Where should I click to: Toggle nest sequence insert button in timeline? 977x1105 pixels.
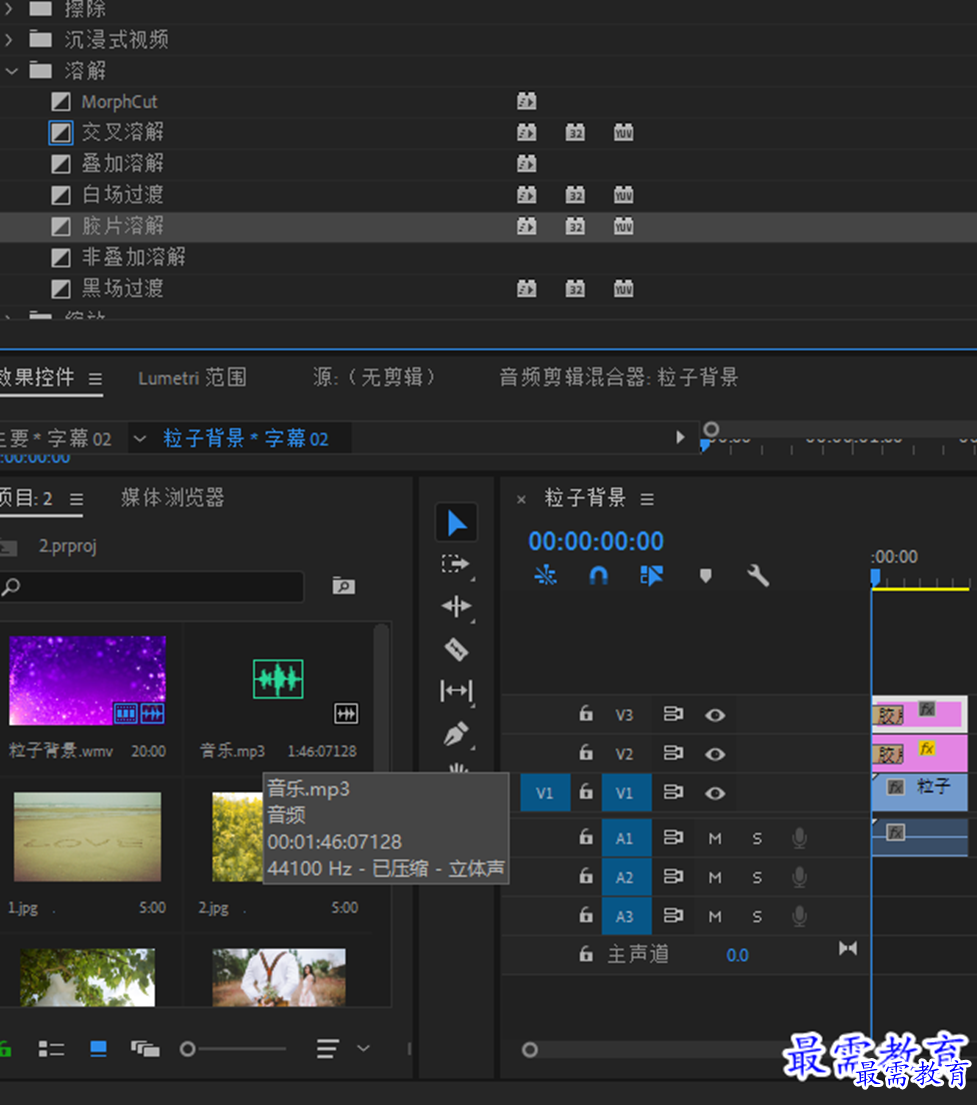[545, 576]
